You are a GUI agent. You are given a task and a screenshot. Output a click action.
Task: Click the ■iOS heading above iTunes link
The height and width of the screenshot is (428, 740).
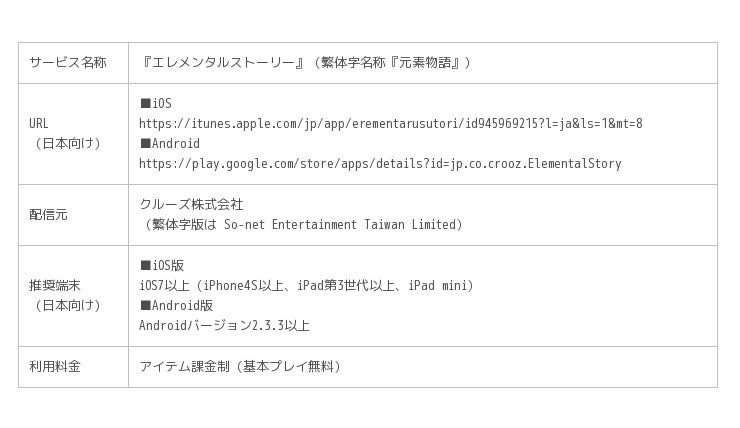[x=156, y=104]
